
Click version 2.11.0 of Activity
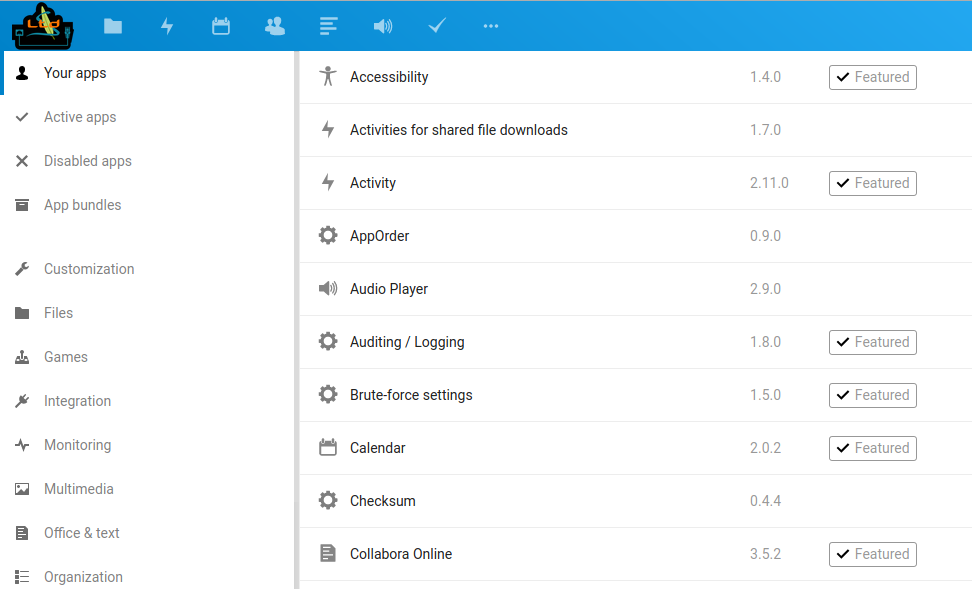tap(769, 183)
